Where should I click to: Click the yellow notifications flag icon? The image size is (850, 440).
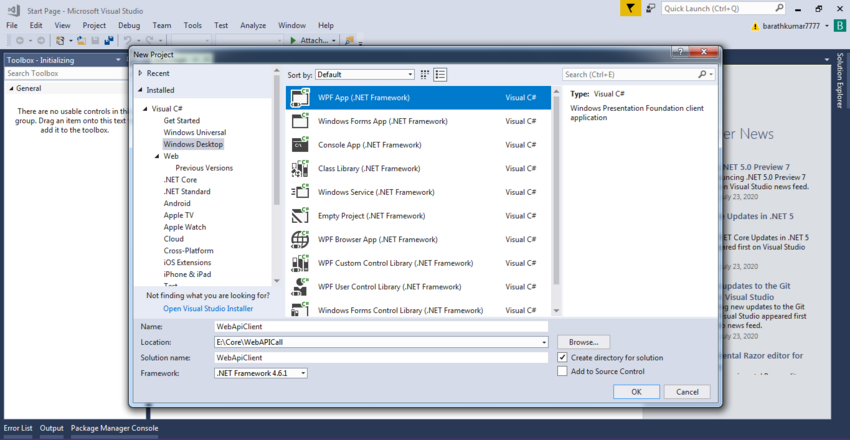point(629,8)
